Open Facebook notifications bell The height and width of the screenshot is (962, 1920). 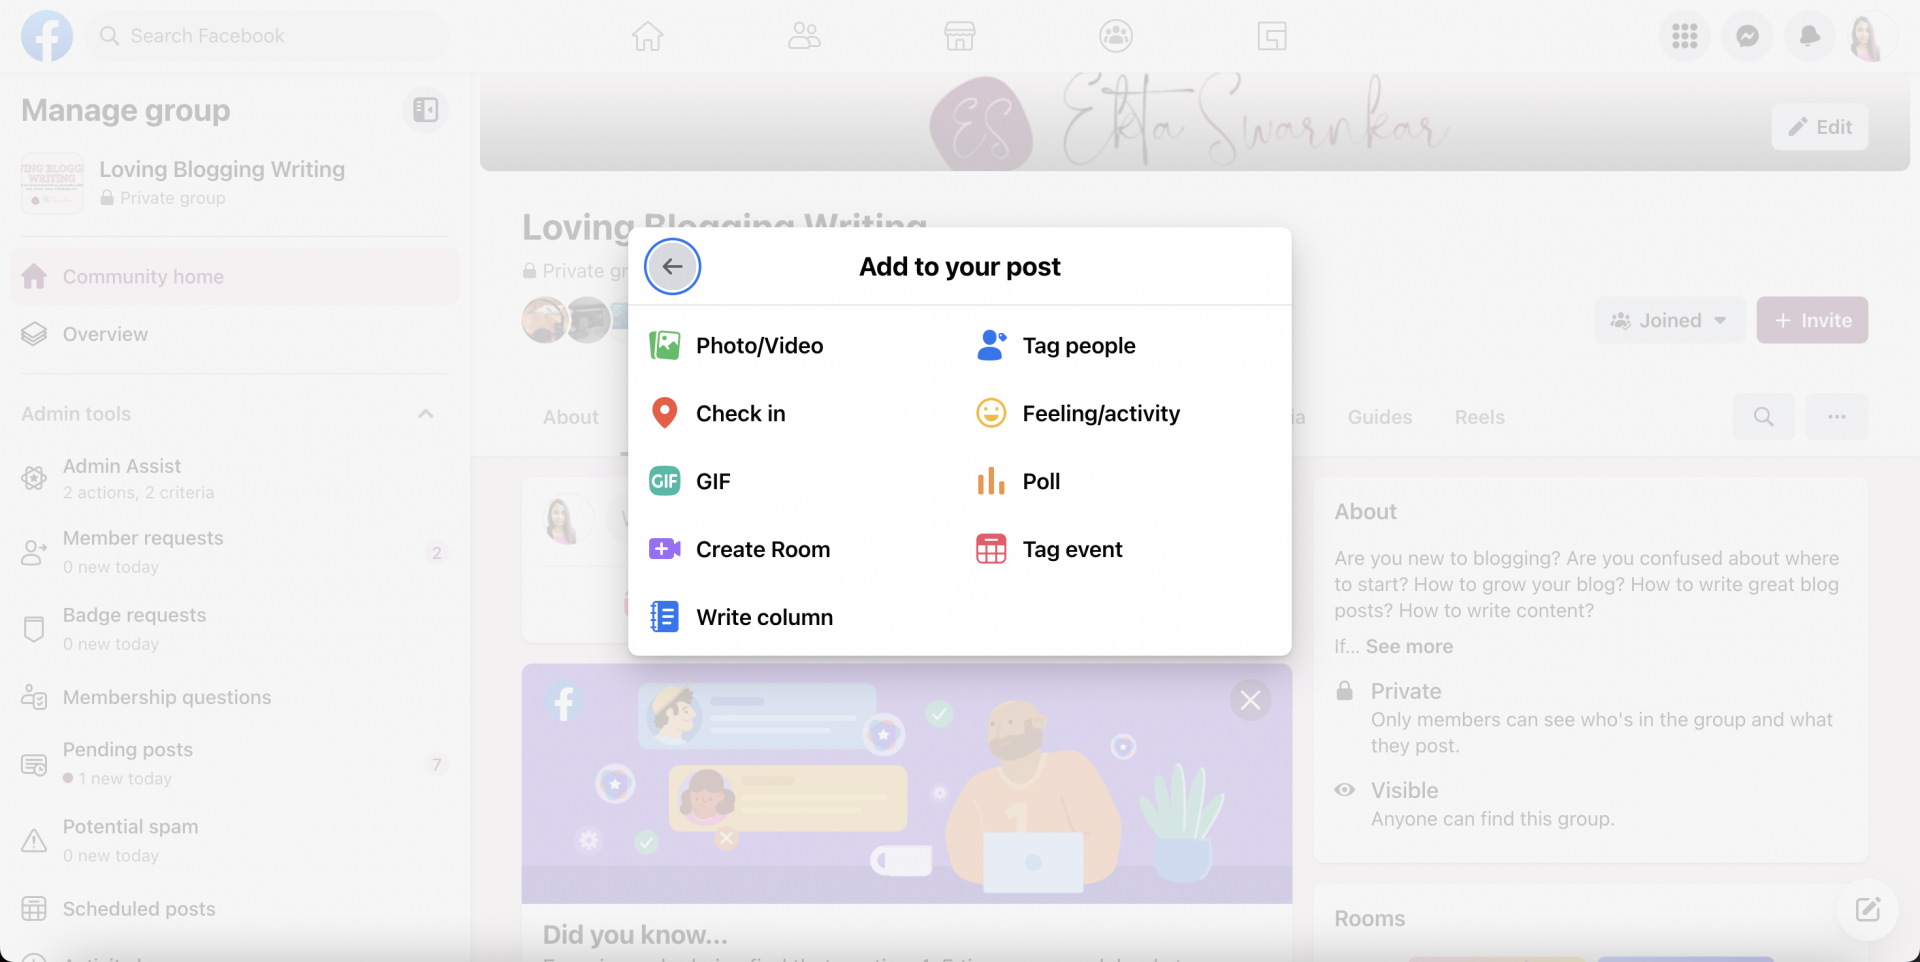(1809, 36)
